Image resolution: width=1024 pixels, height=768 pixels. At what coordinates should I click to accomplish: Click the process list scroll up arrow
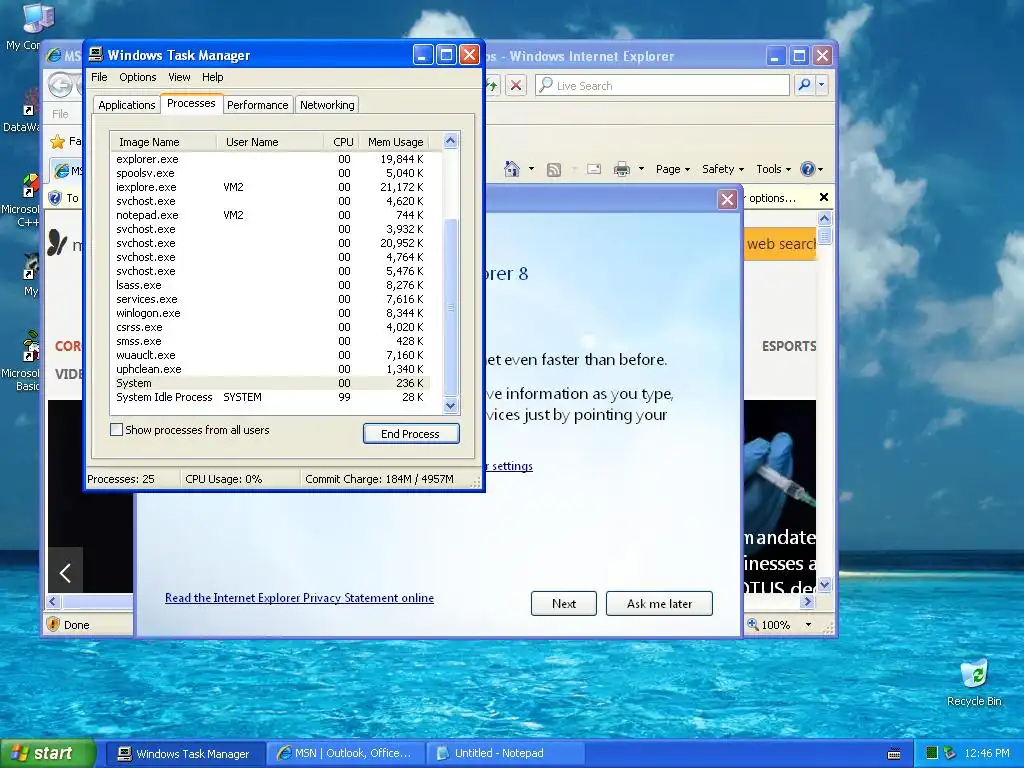(451, 140)
